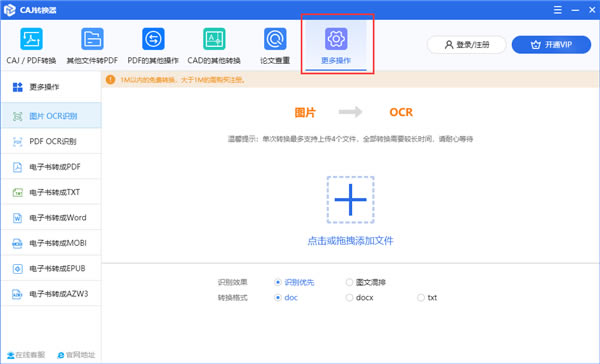This screenshot has height=364, width=600.
Task: Open 电子书转成TXT in the sidebar
Action: coord(51,192)
